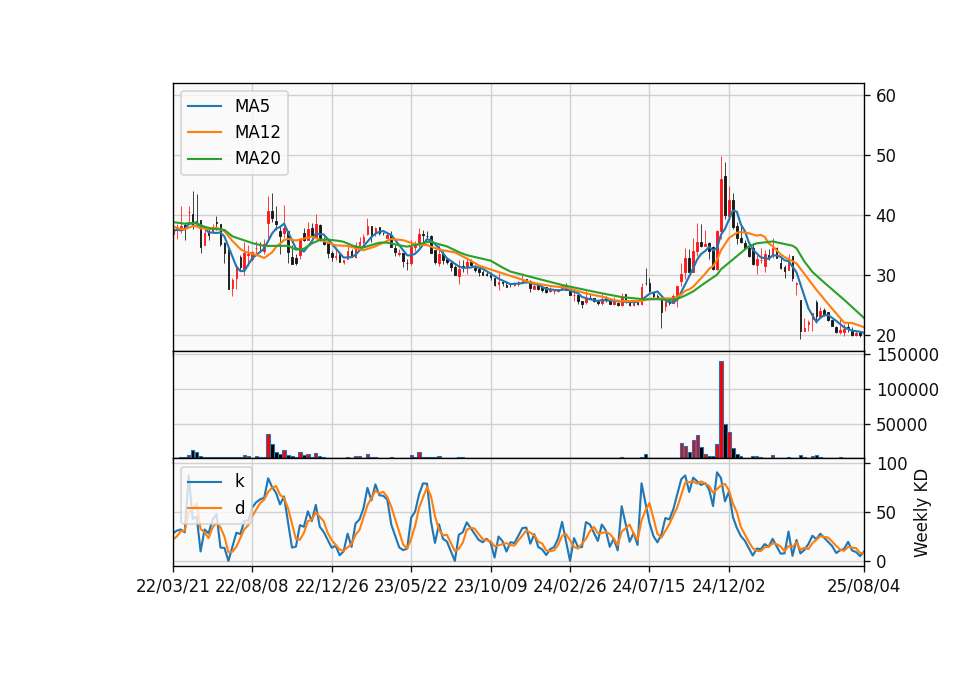
Task: Click the orange MA12 legend line sample
Action: pyautogui.click(x=204, y=132)
